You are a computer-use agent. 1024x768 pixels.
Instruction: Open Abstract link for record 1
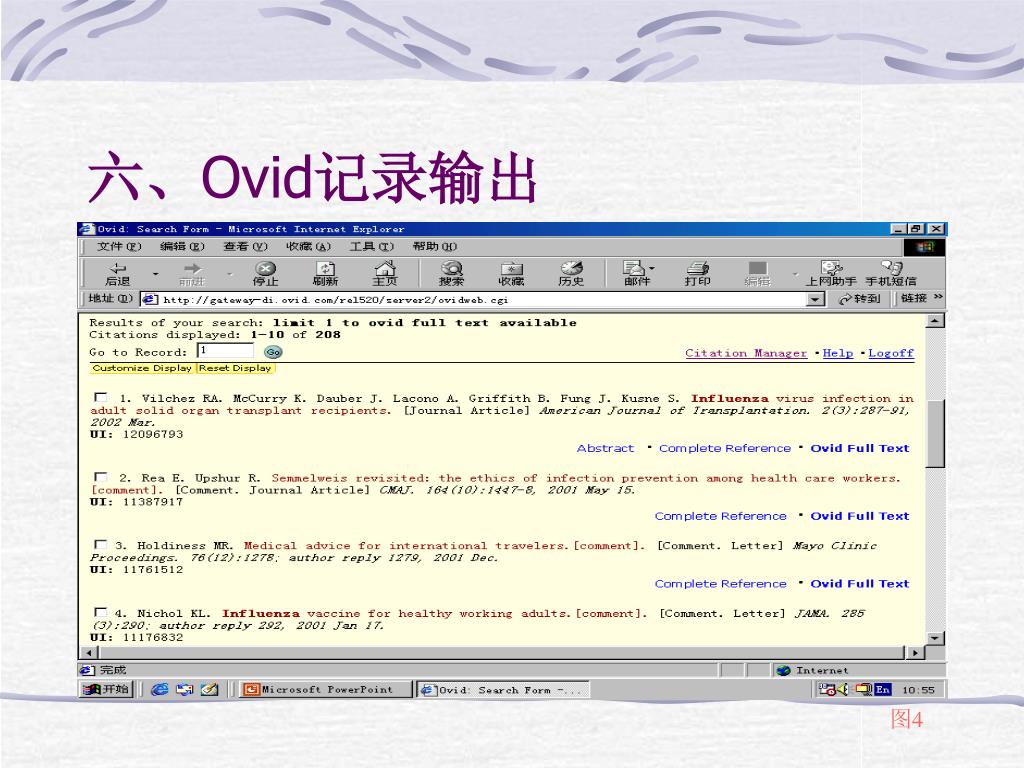pos(605,448)
